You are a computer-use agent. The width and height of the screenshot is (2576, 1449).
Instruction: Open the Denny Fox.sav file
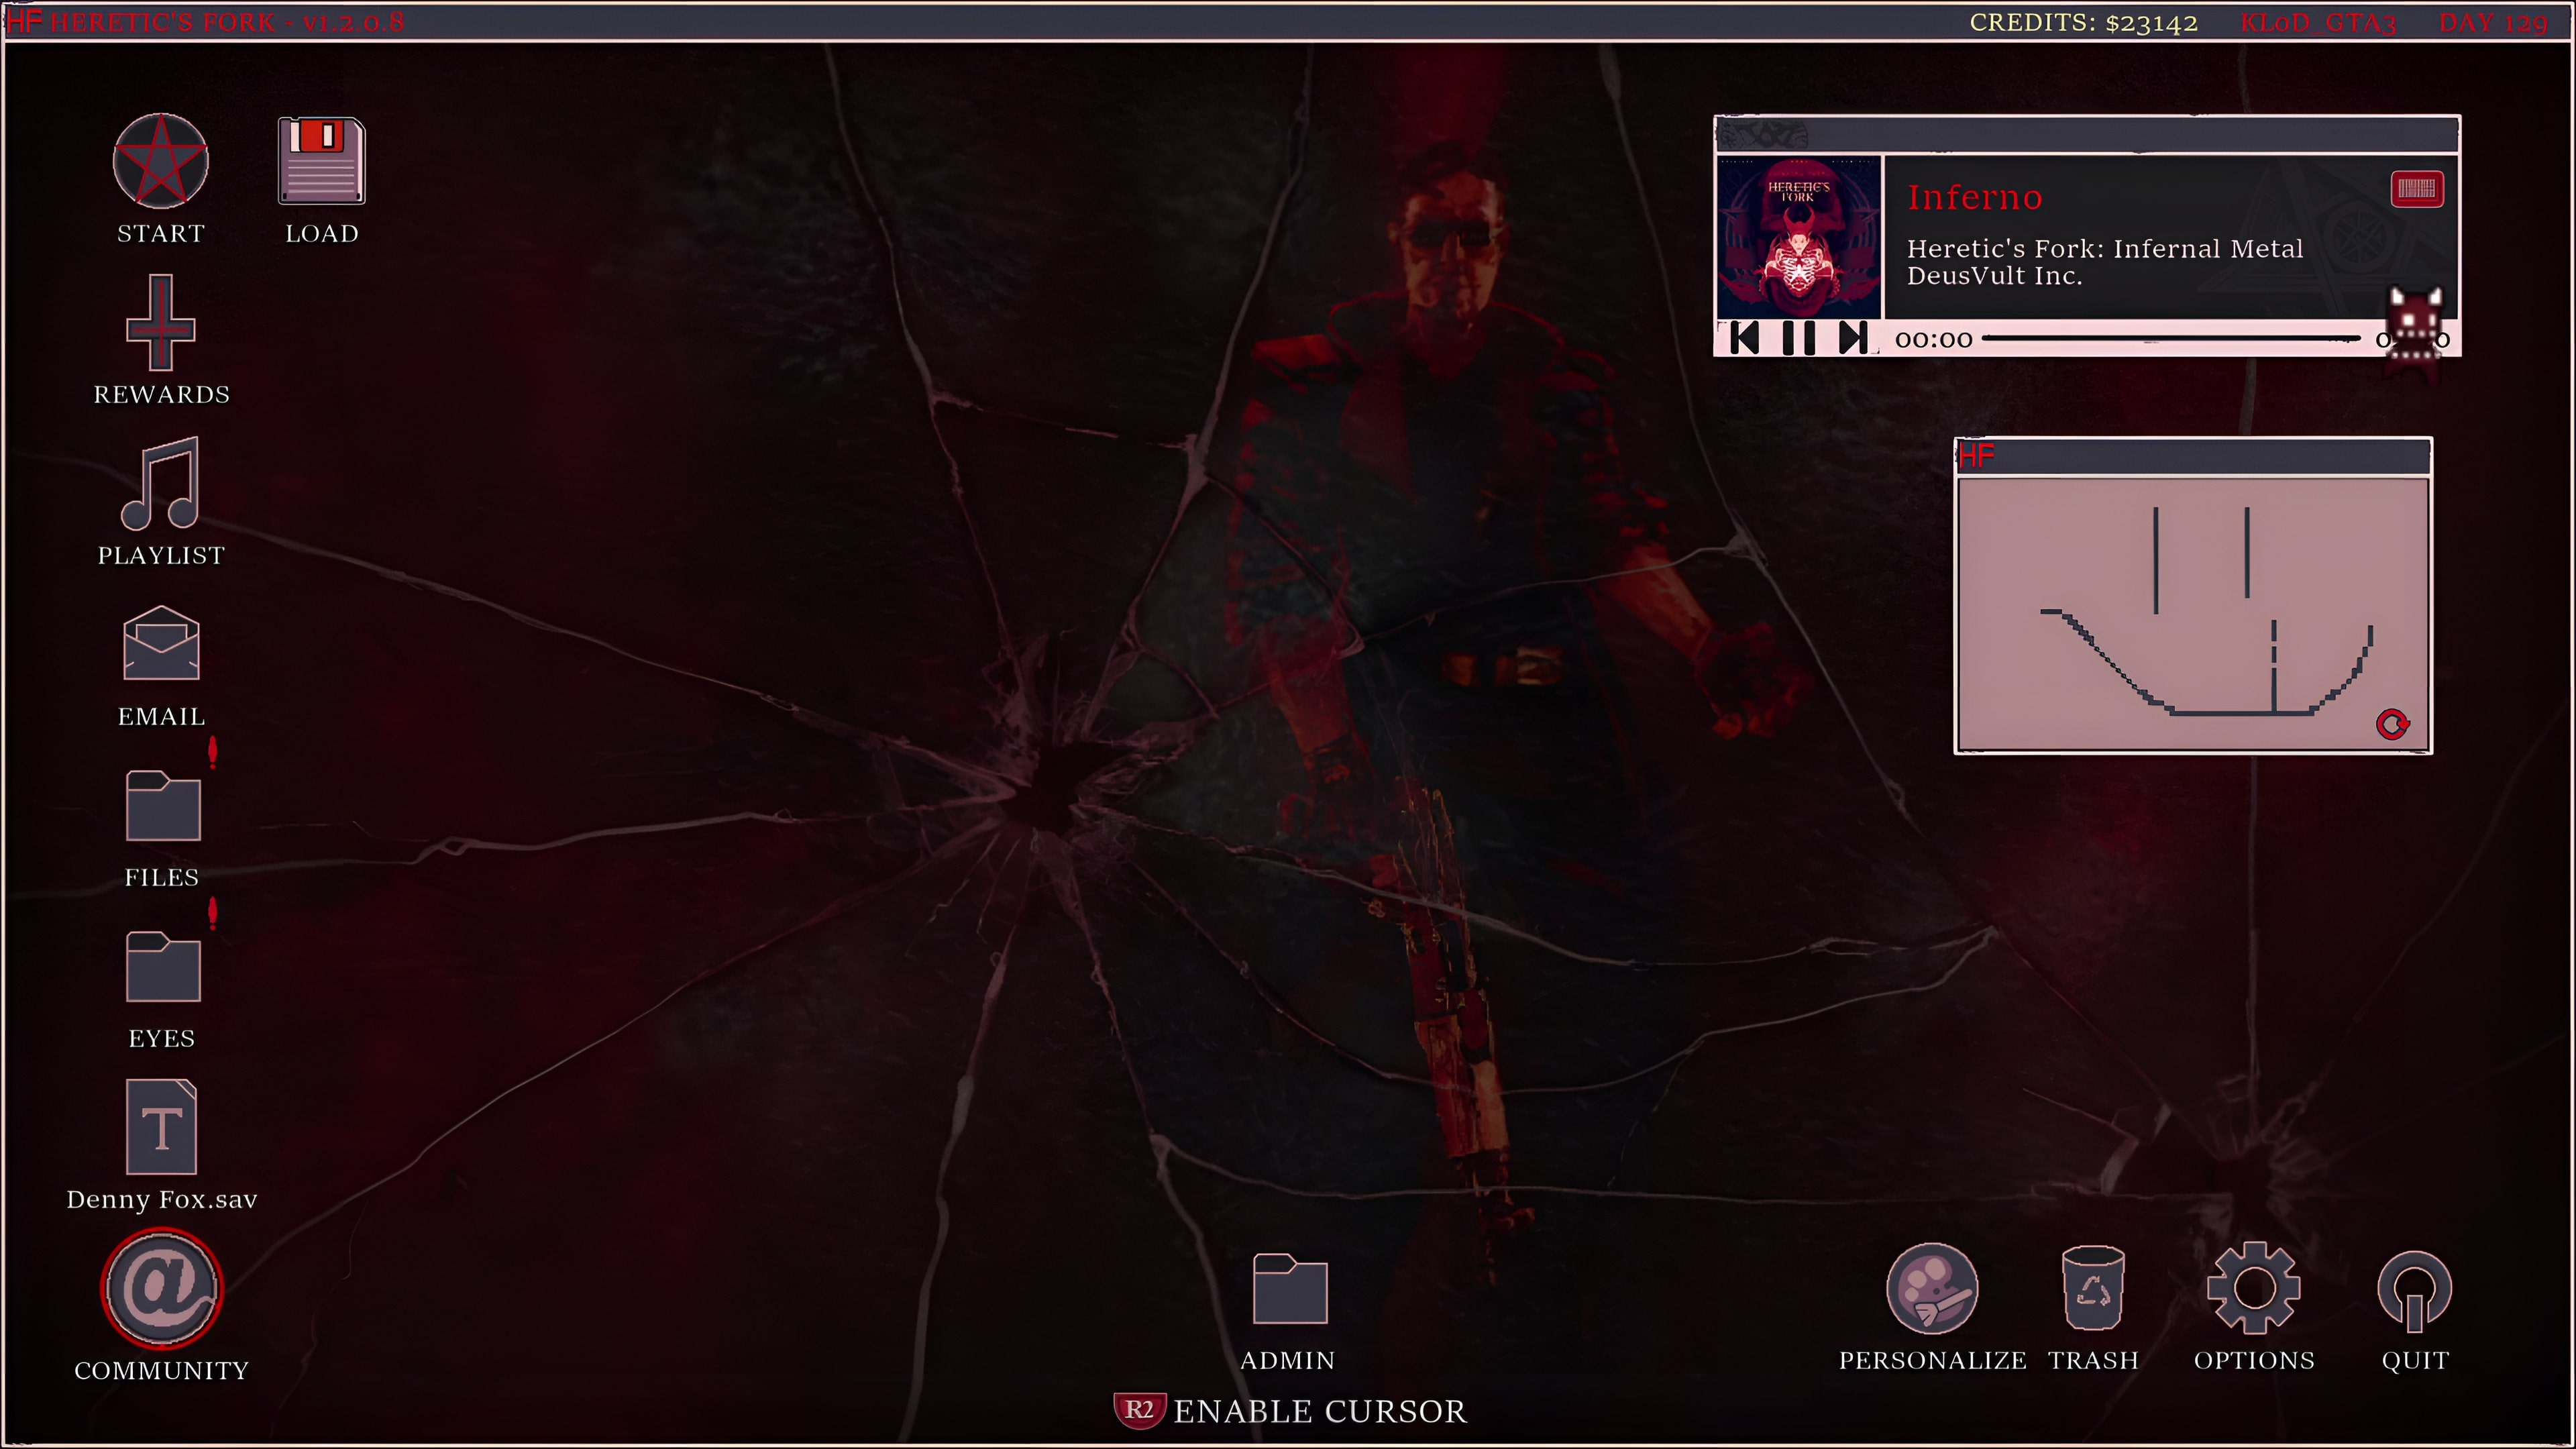tap(161, 1128)
